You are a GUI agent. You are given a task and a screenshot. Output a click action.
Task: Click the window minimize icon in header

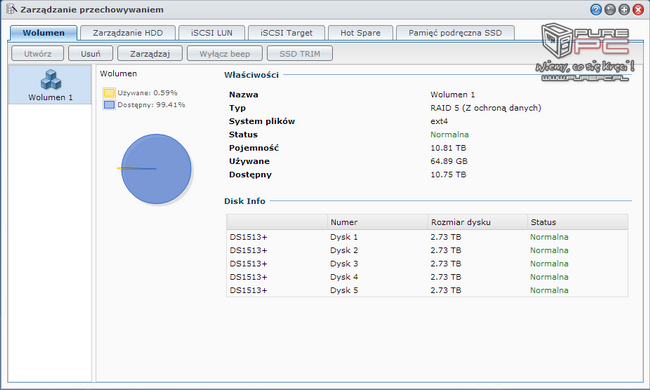click(x=610, y=9)
